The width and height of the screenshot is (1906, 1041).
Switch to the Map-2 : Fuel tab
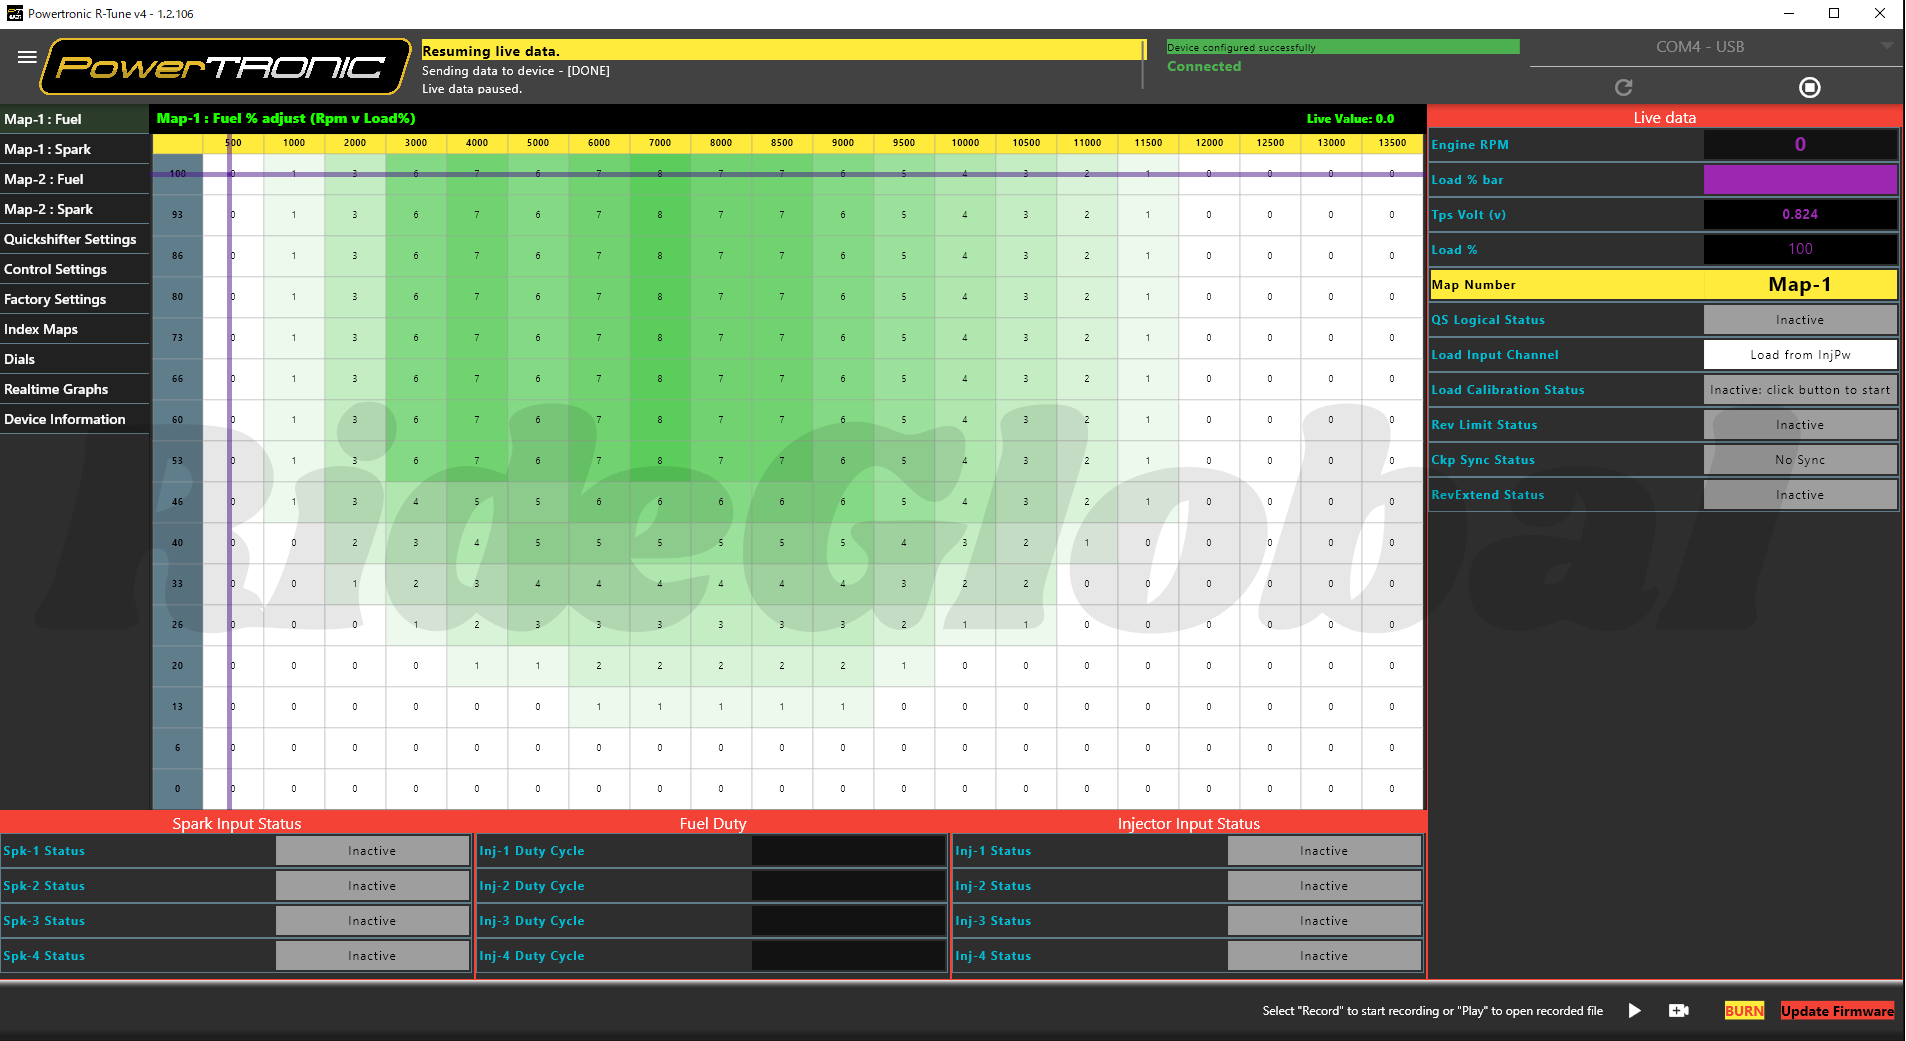[44, 179]
